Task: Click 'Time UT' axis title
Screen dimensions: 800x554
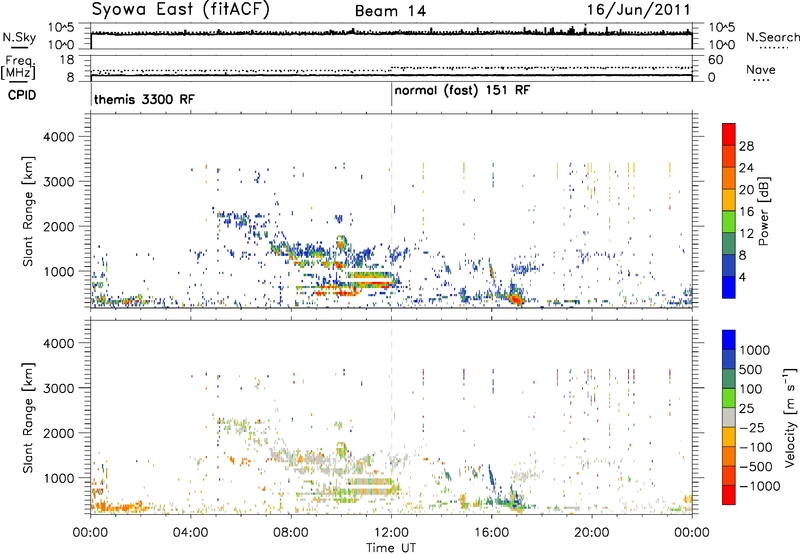Action: 391,548
